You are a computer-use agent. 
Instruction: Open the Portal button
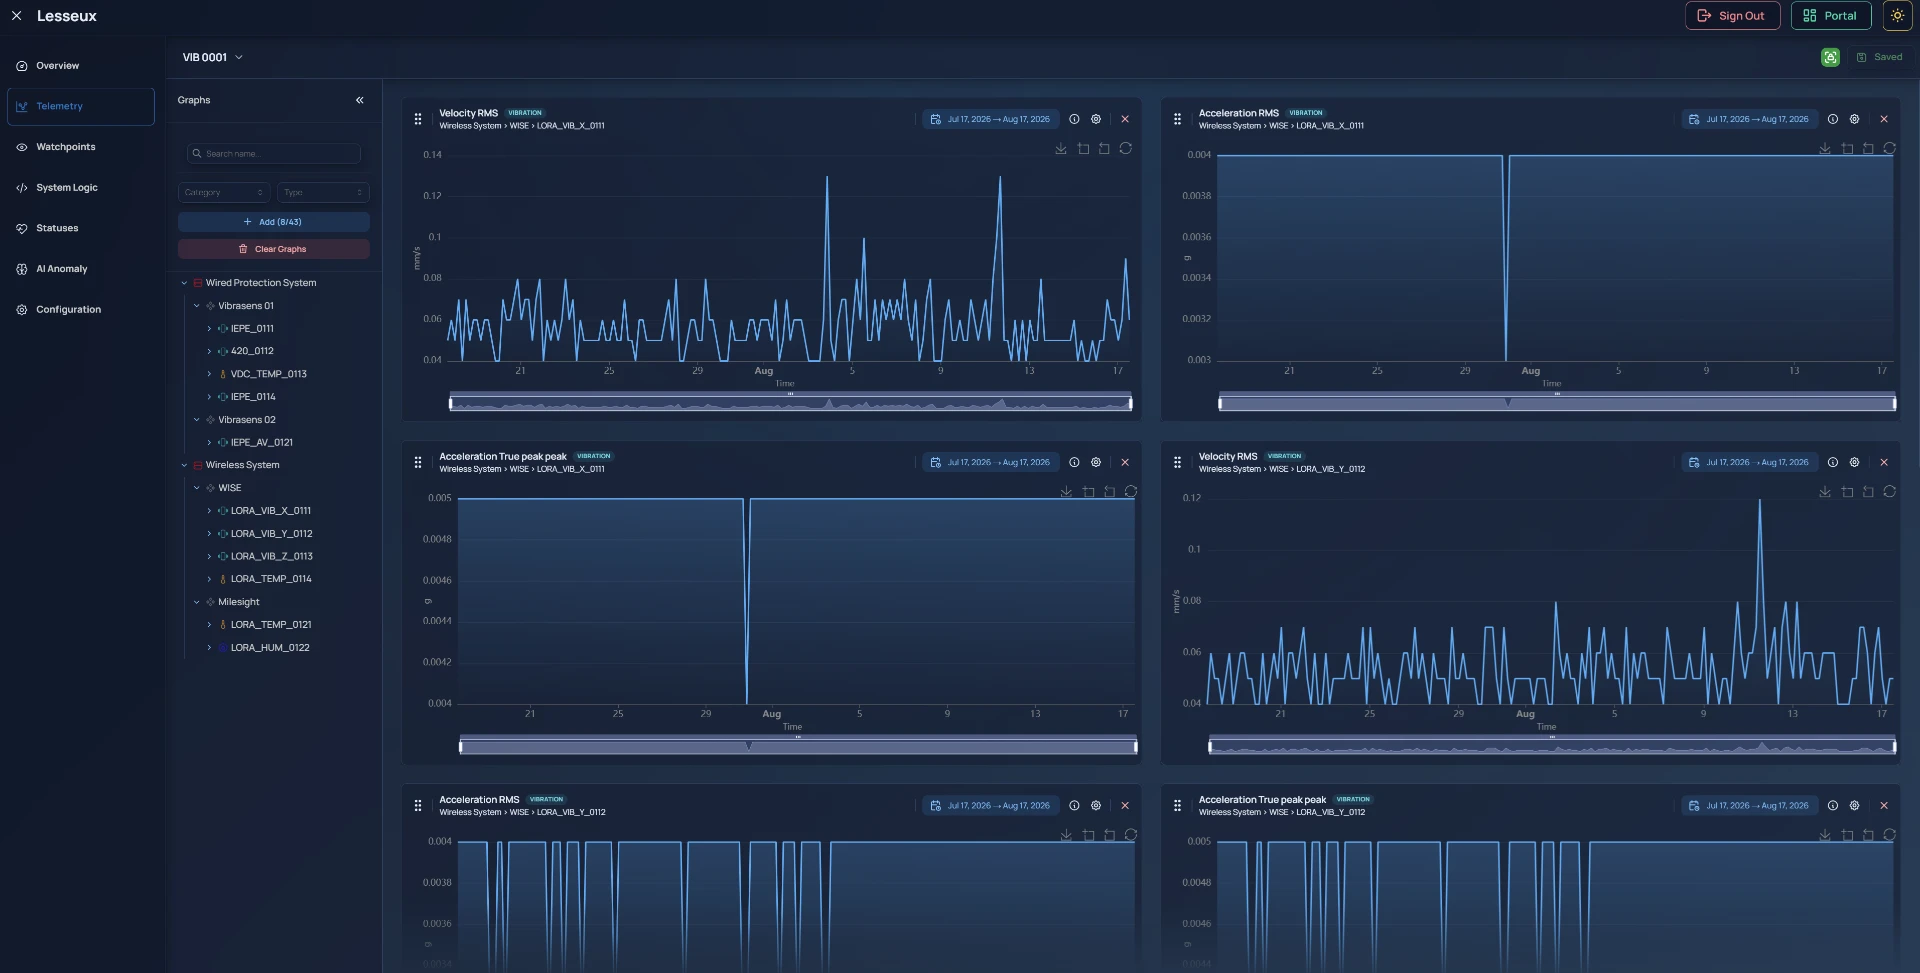pos(1831,16)
